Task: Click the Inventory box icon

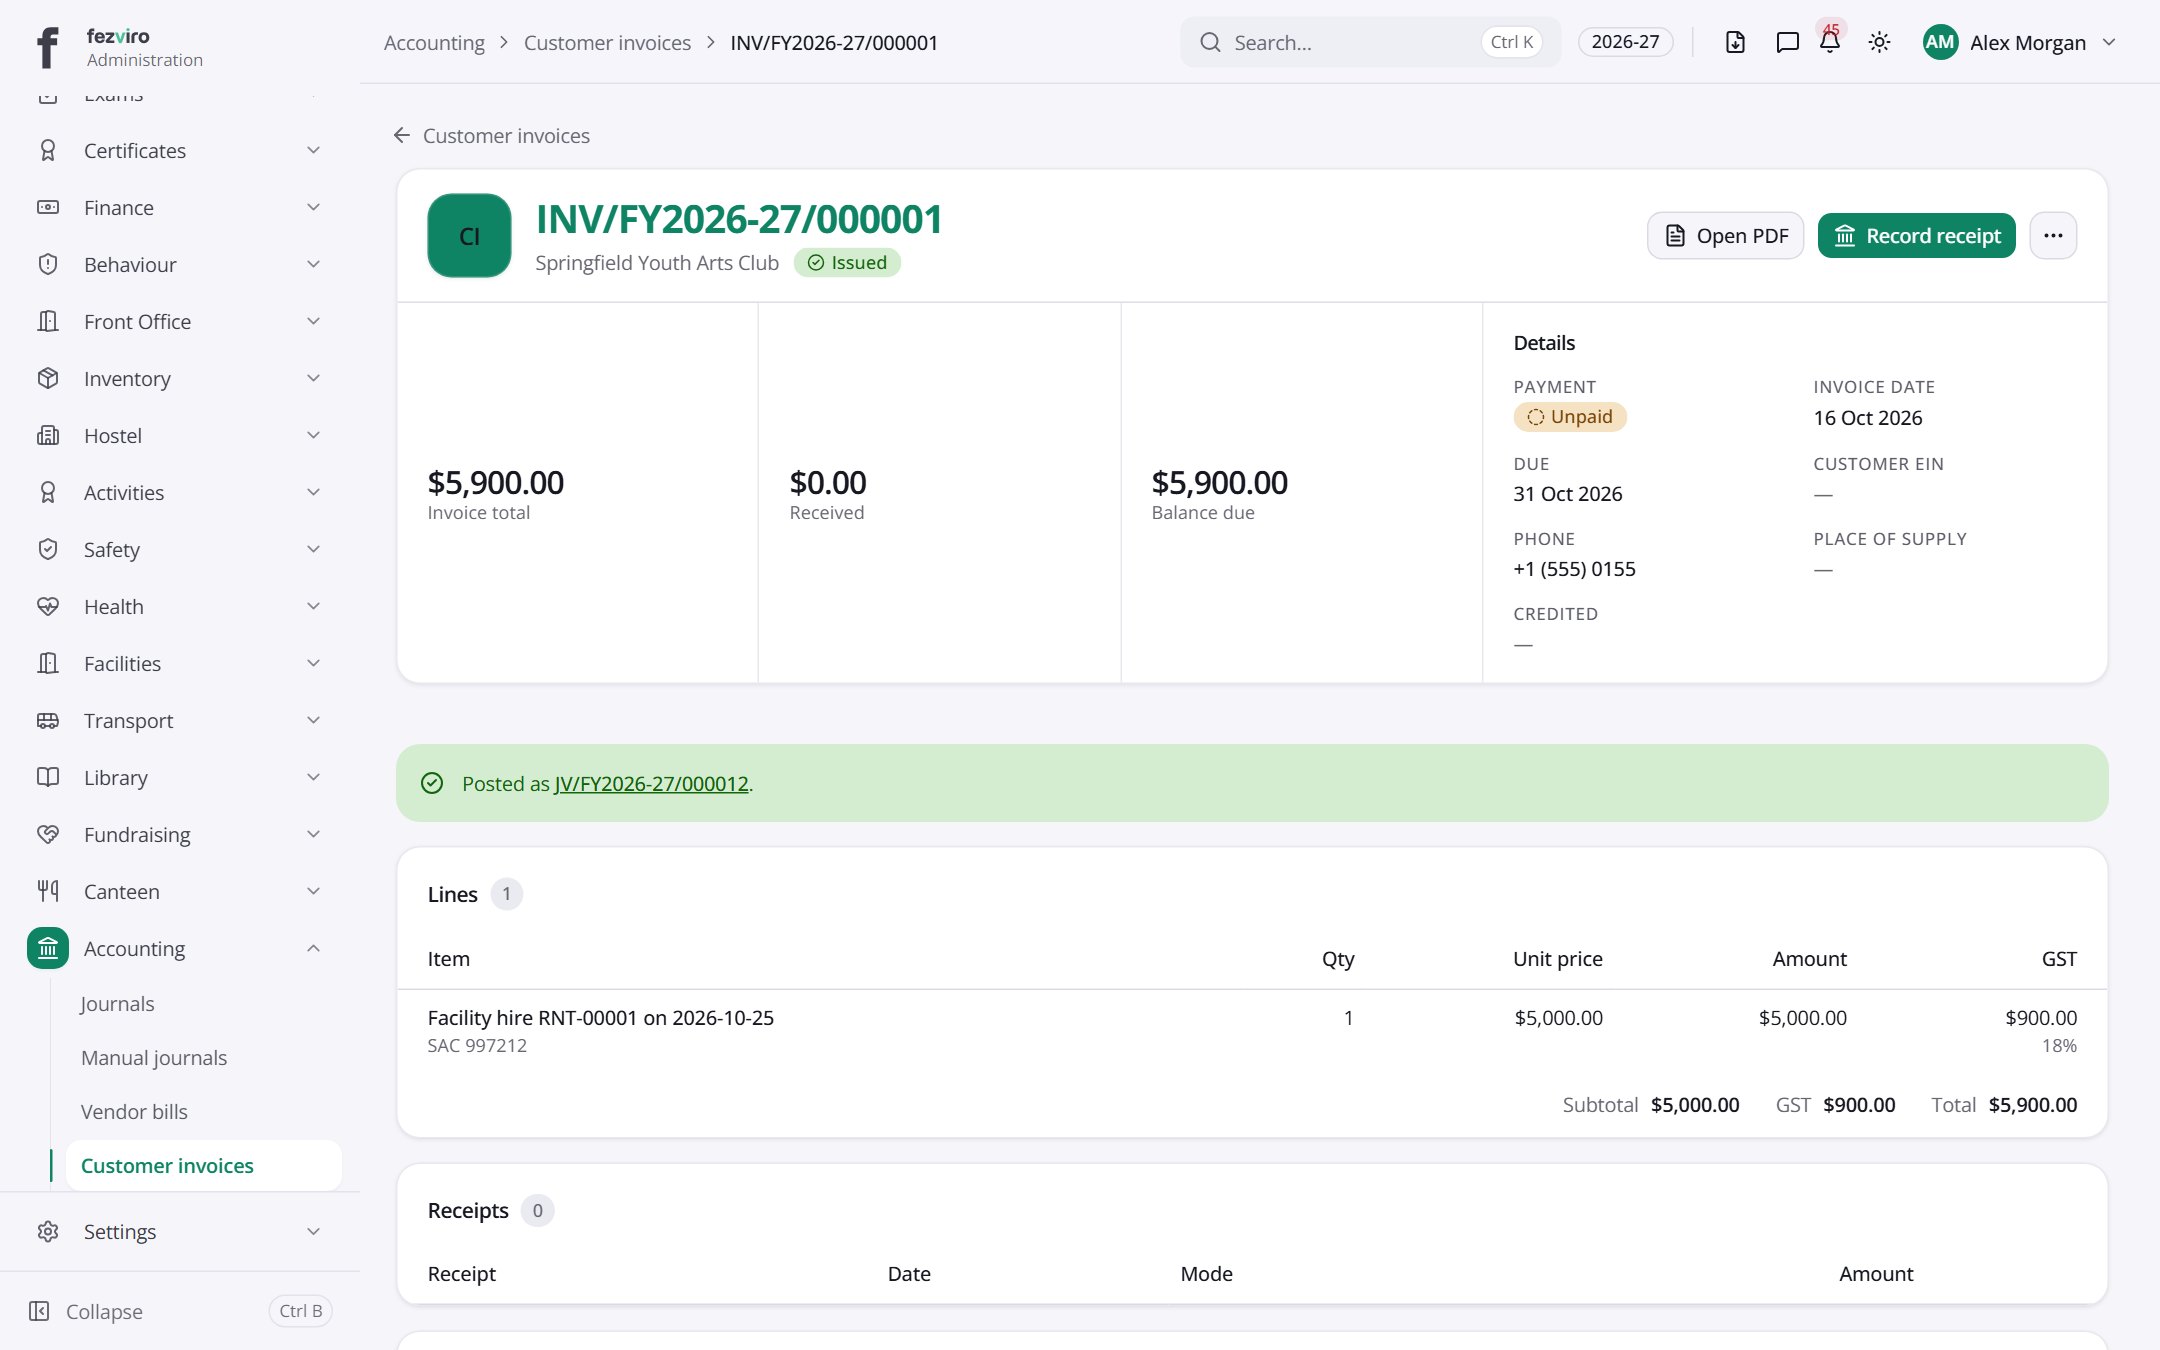Action: point(48,378)
